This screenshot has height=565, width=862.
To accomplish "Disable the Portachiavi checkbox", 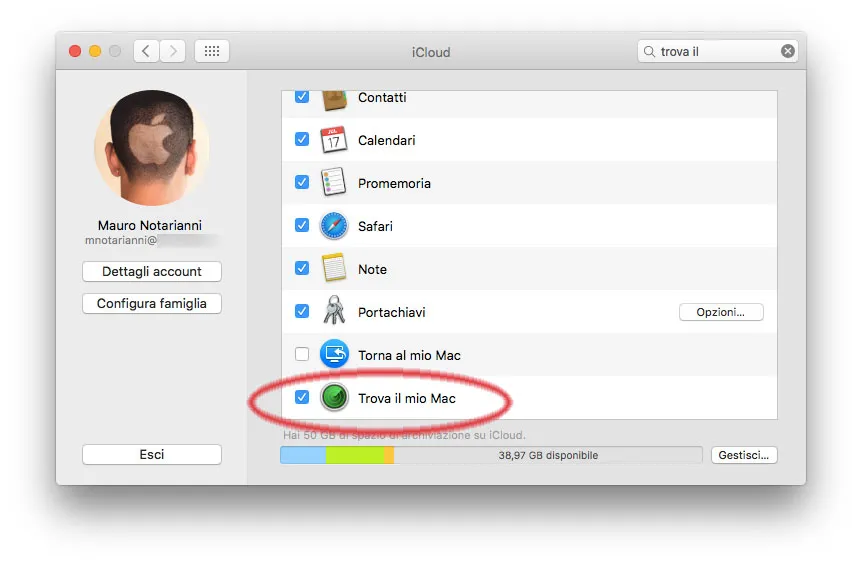I will 302,311.
